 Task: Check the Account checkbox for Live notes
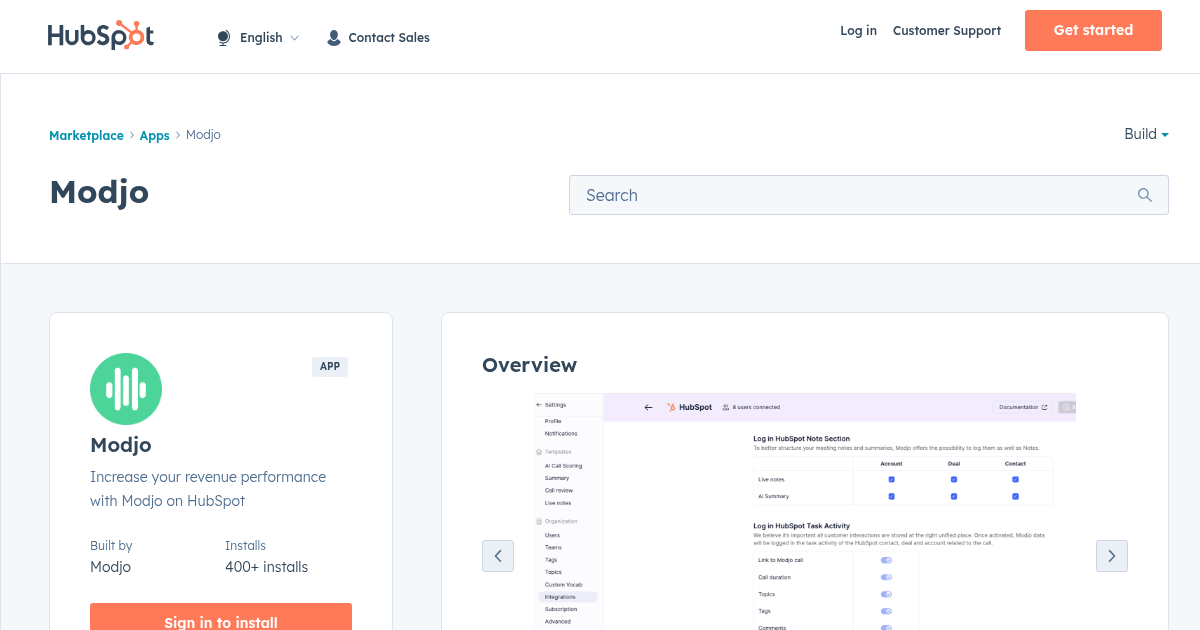coord(891,480)
